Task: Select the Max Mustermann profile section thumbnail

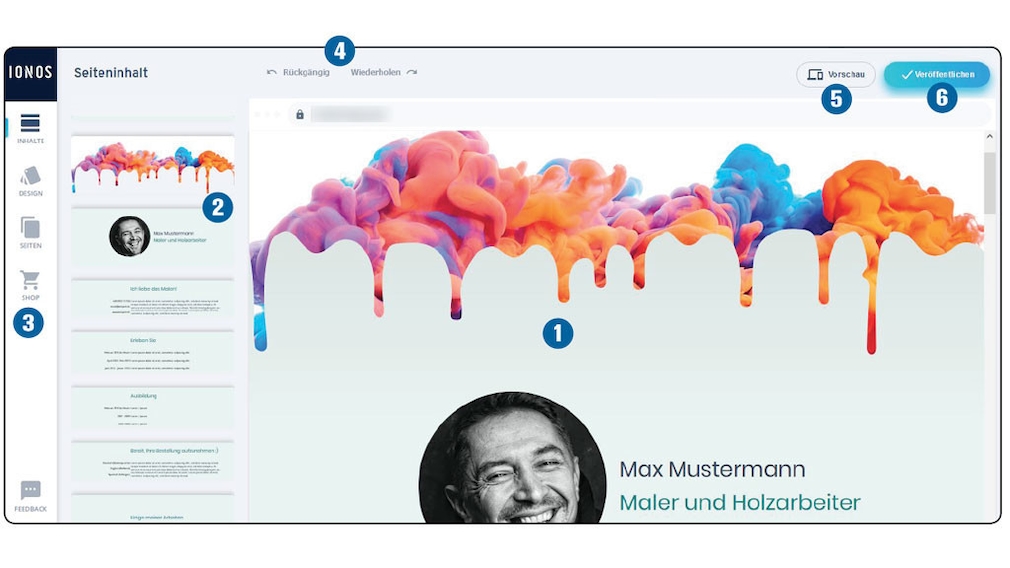Action: (152, 237)
